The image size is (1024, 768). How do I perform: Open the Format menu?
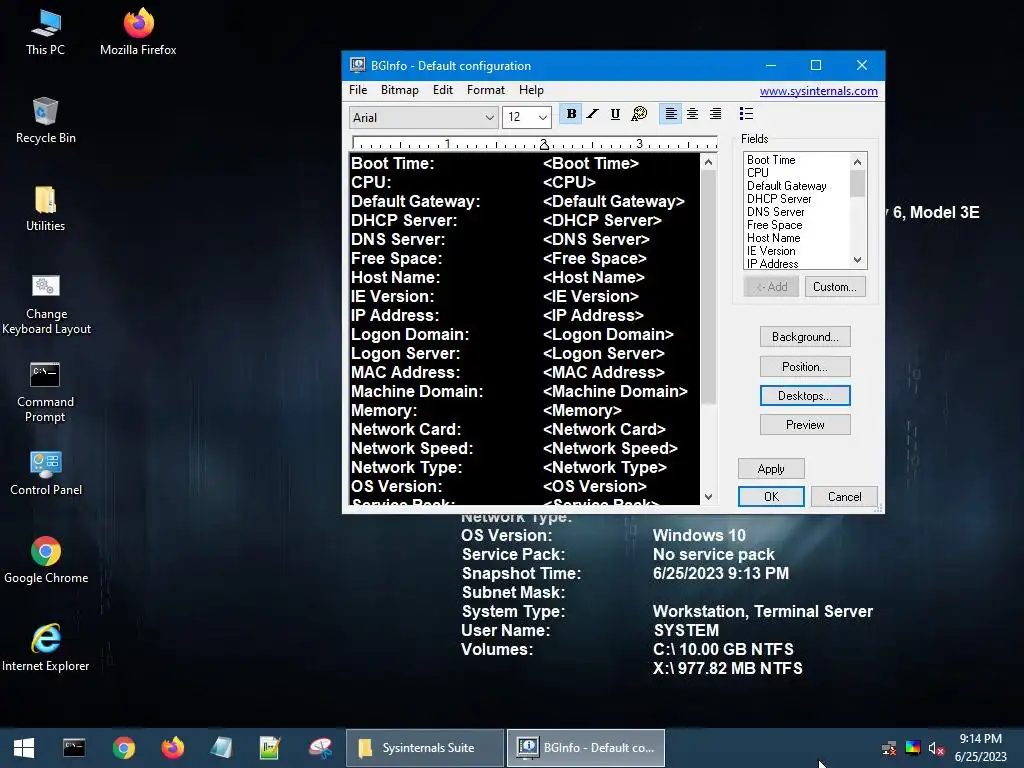click(x=486, y=90)
